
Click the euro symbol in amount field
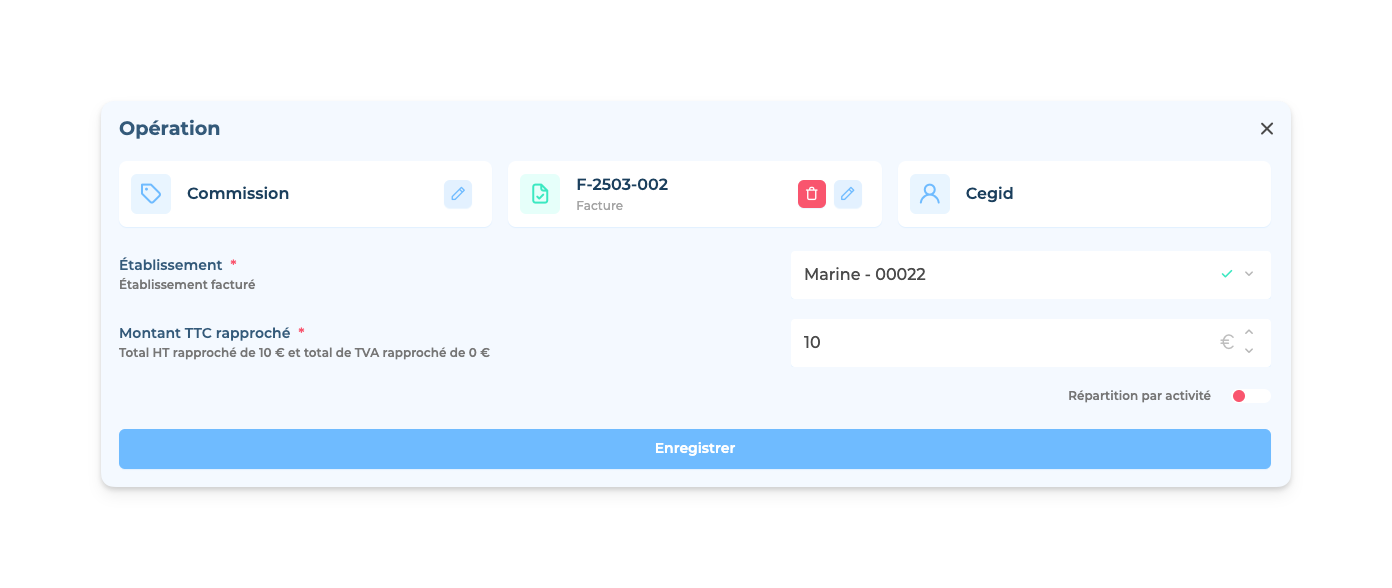1227,342
